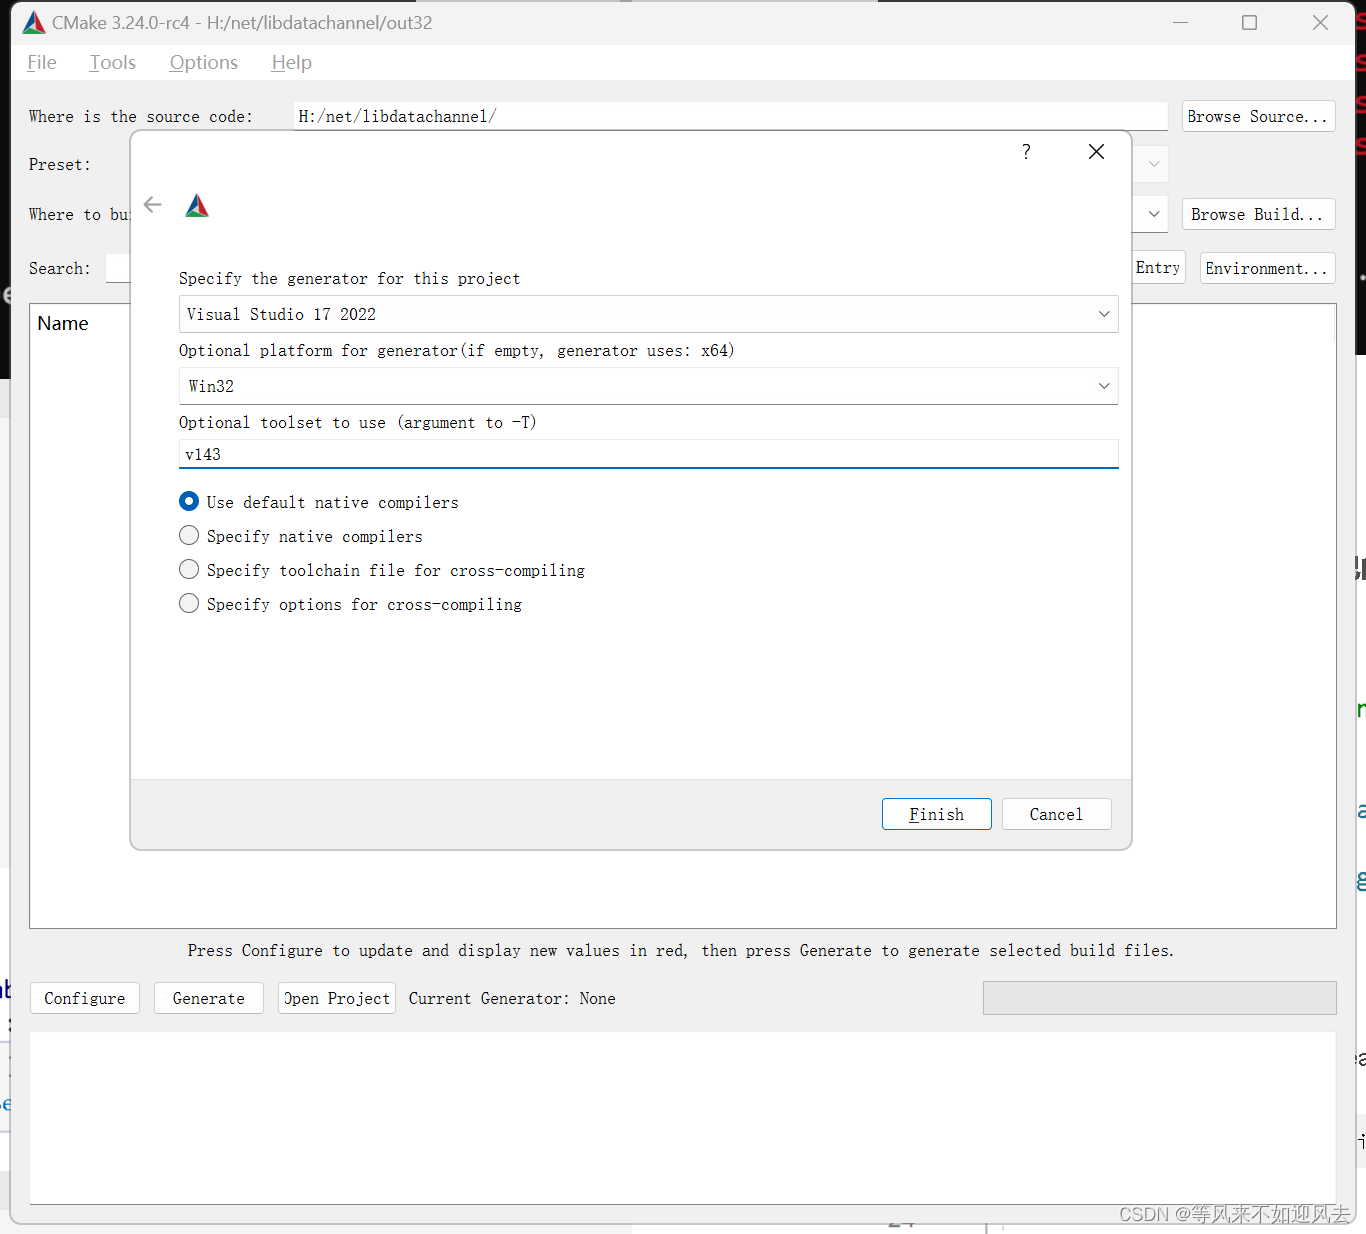This screenshot has width=1366, height=1234.
Task: Click the Name column header
Action: pyautogui.click(x=63, y=323)
